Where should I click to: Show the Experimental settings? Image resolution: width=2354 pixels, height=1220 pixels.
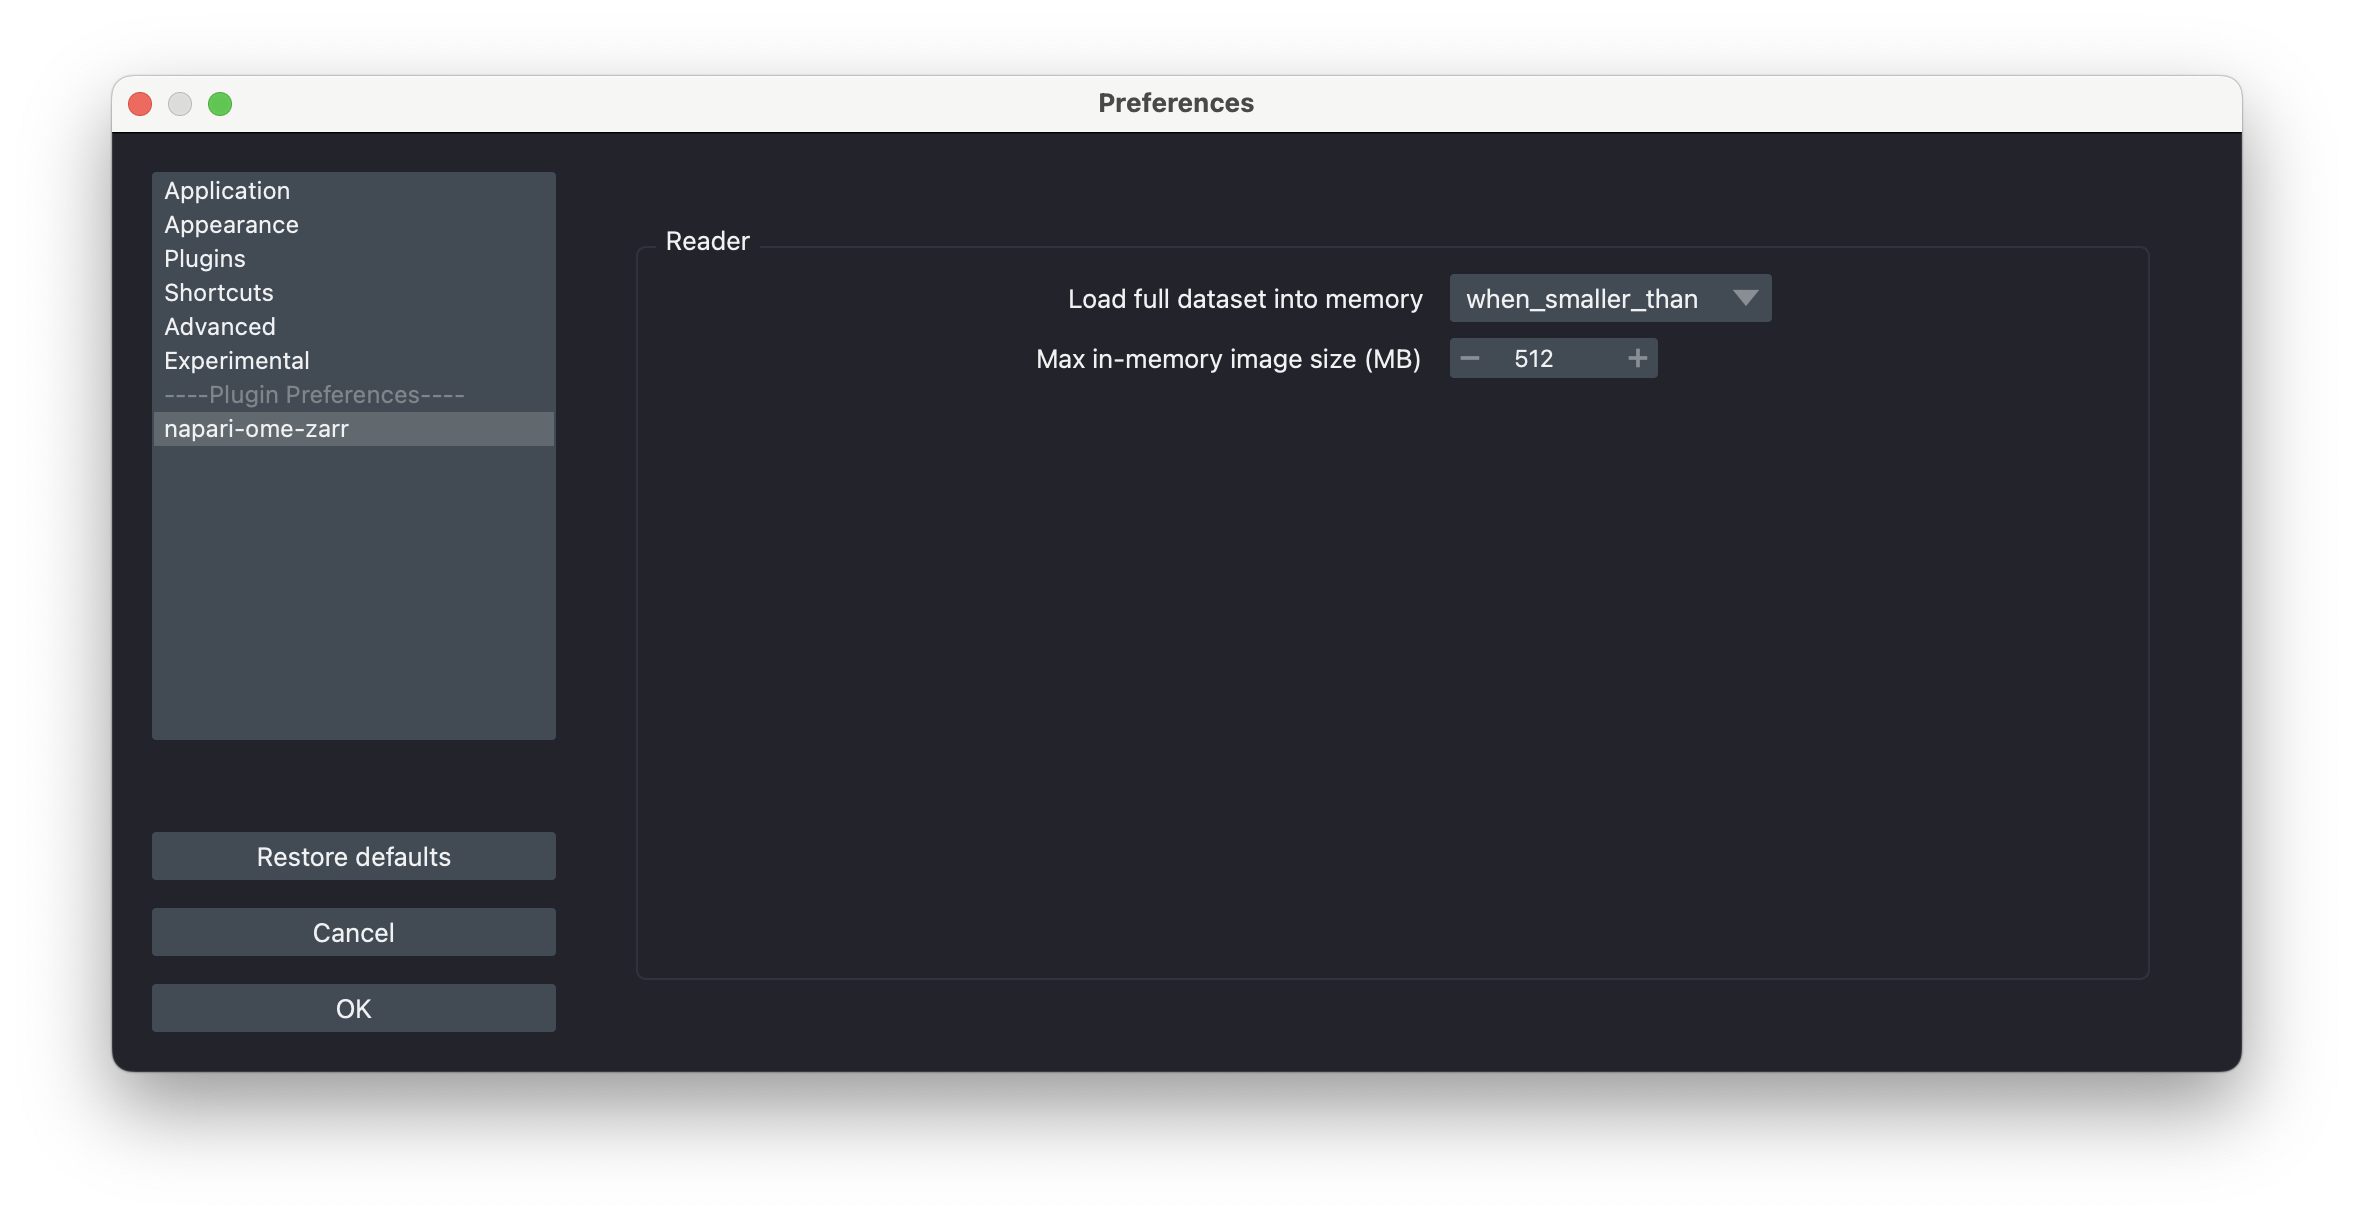[x=353, y=360]
